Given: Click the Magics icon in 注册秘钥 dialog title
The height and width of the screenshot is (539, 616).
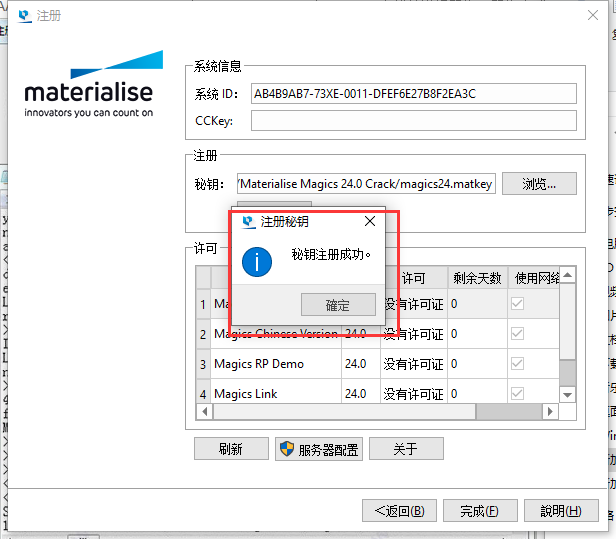Looking at the screenshot, I should pyautogui.click(x=249, y=222).
